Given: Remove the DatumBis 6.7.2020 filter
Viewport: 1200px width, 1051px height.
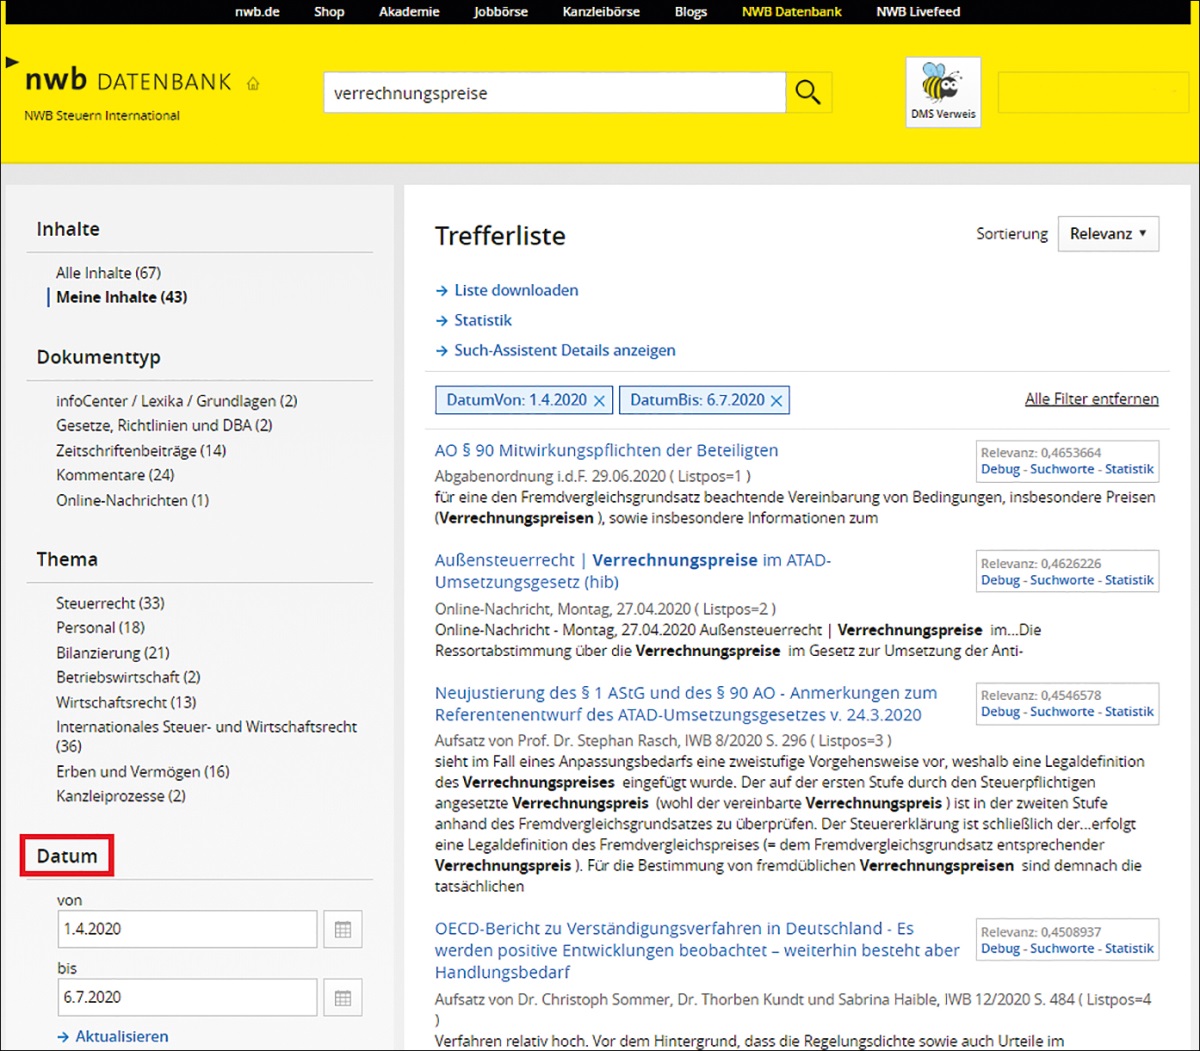Looking at the screenshot, I should (x=777, y=401).
